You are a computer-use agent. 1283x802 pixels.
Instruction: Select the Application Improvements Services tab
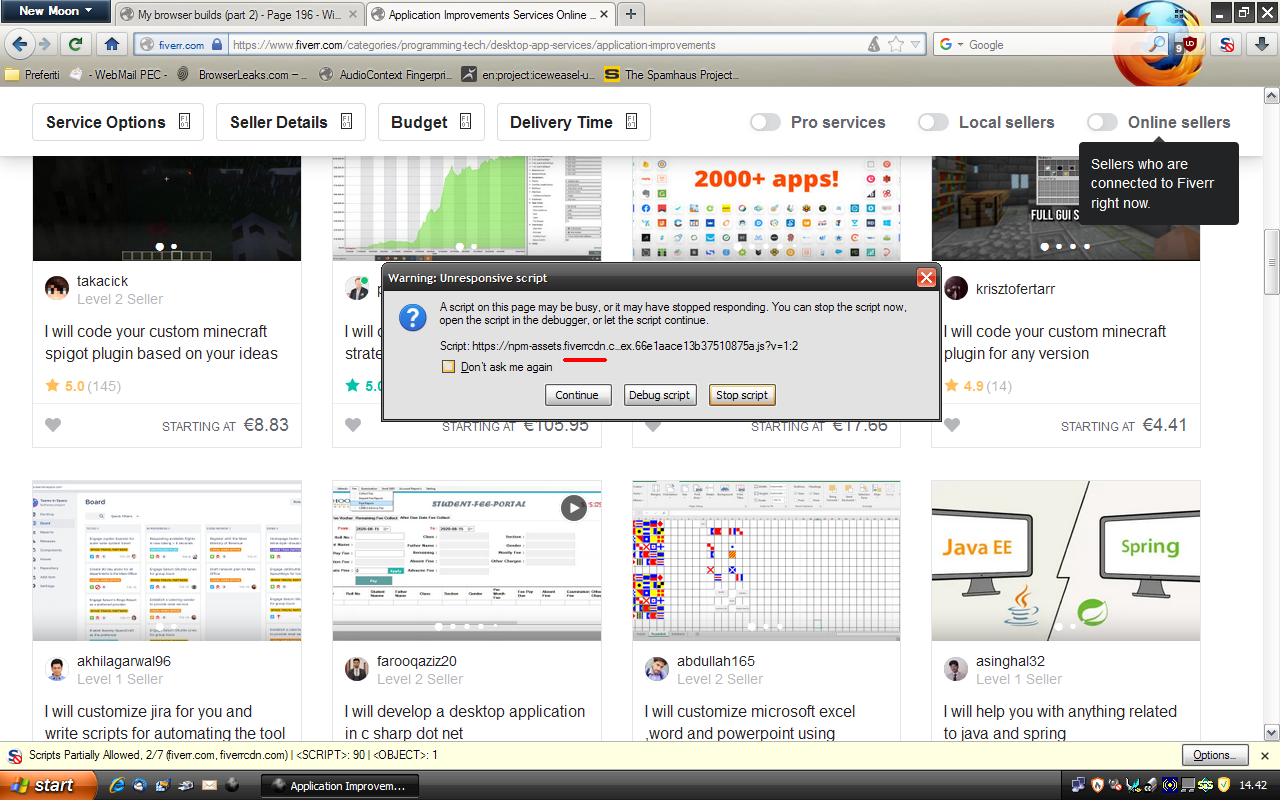pos(491,14)
